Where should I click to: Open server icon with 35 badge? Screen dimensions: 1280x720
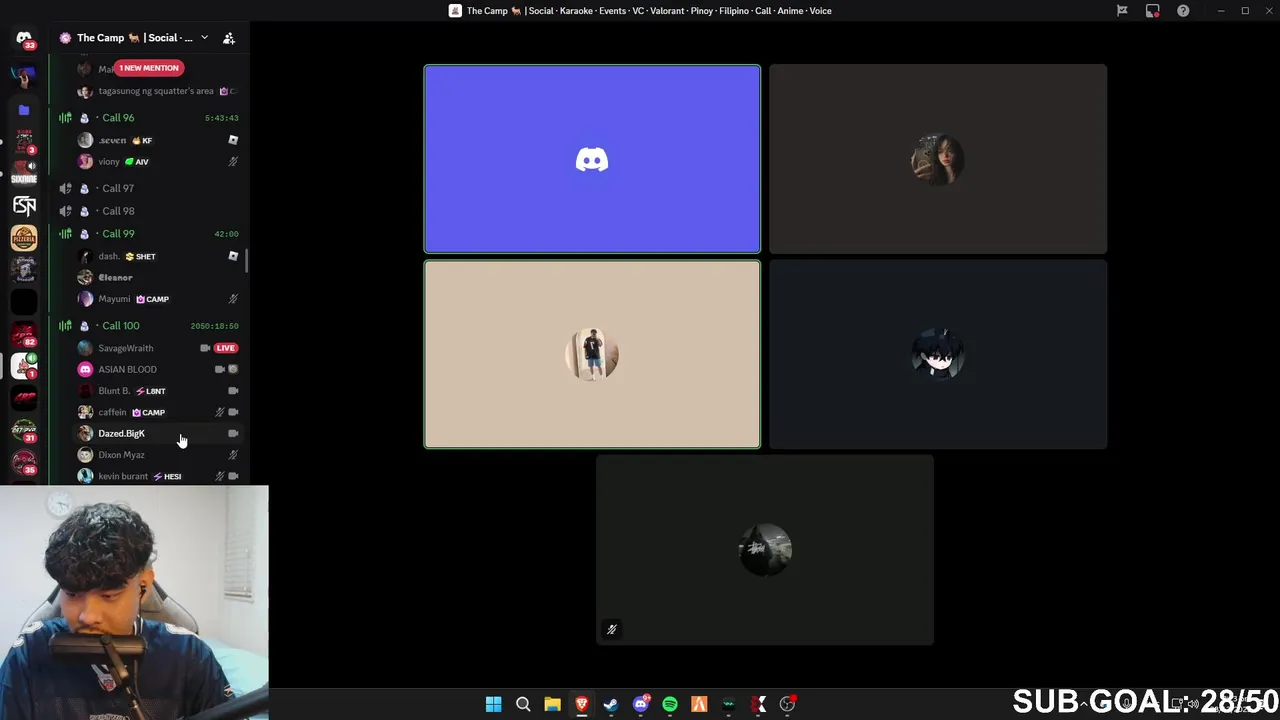point(24,462)
